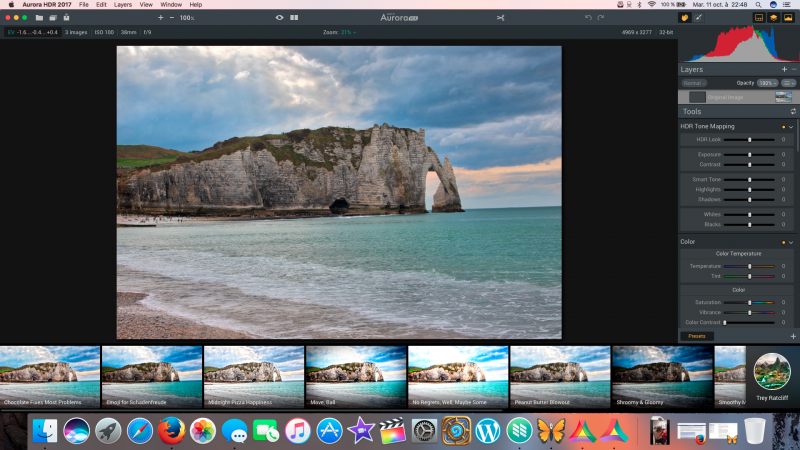Open WordPress app in dock
800x450 pixels.
tap(488, 431)
